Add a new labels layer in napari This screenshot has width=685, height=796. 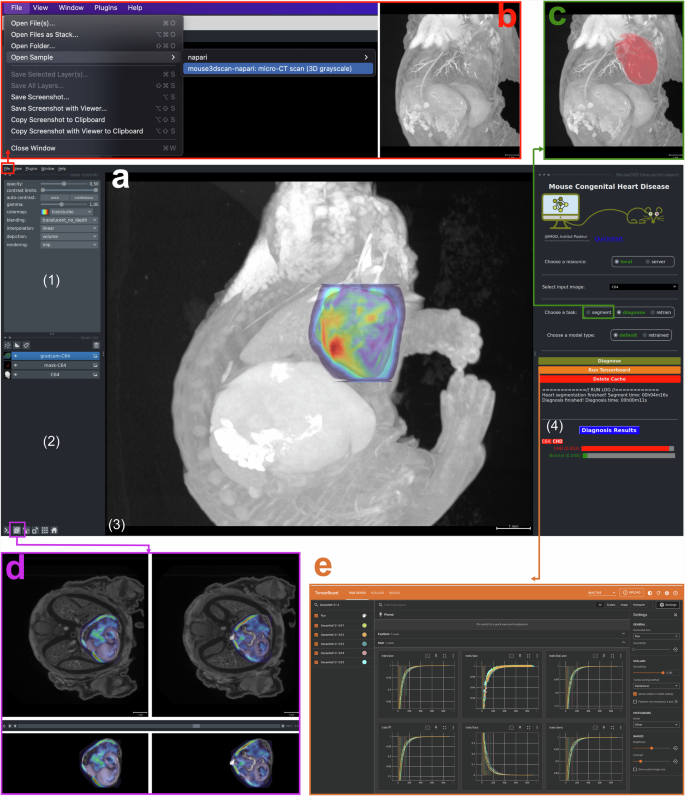click(26, 345)
